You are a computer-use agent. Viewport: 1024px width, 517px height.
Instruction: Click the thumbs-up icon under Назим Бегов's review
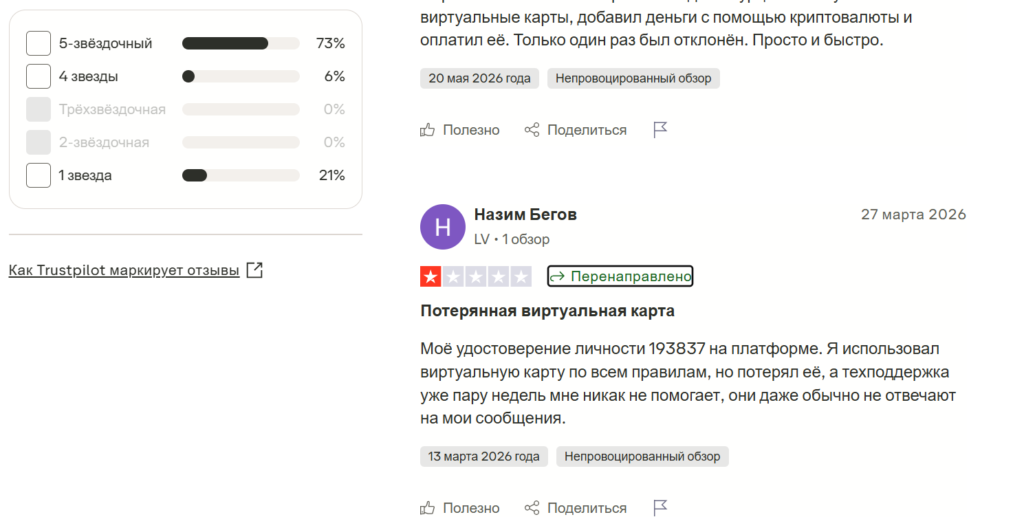click(428, 507)
